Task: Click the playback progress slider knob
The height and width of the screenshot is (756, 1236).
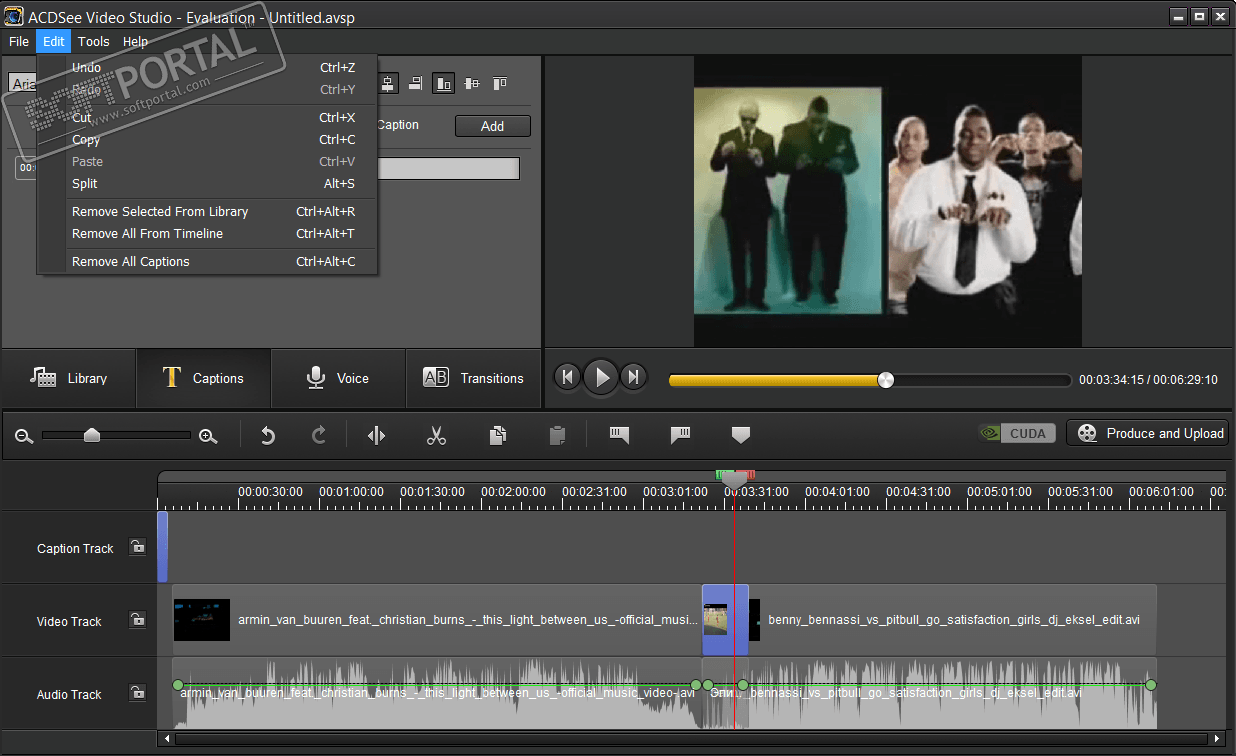Action: click(x=885, y=380)
